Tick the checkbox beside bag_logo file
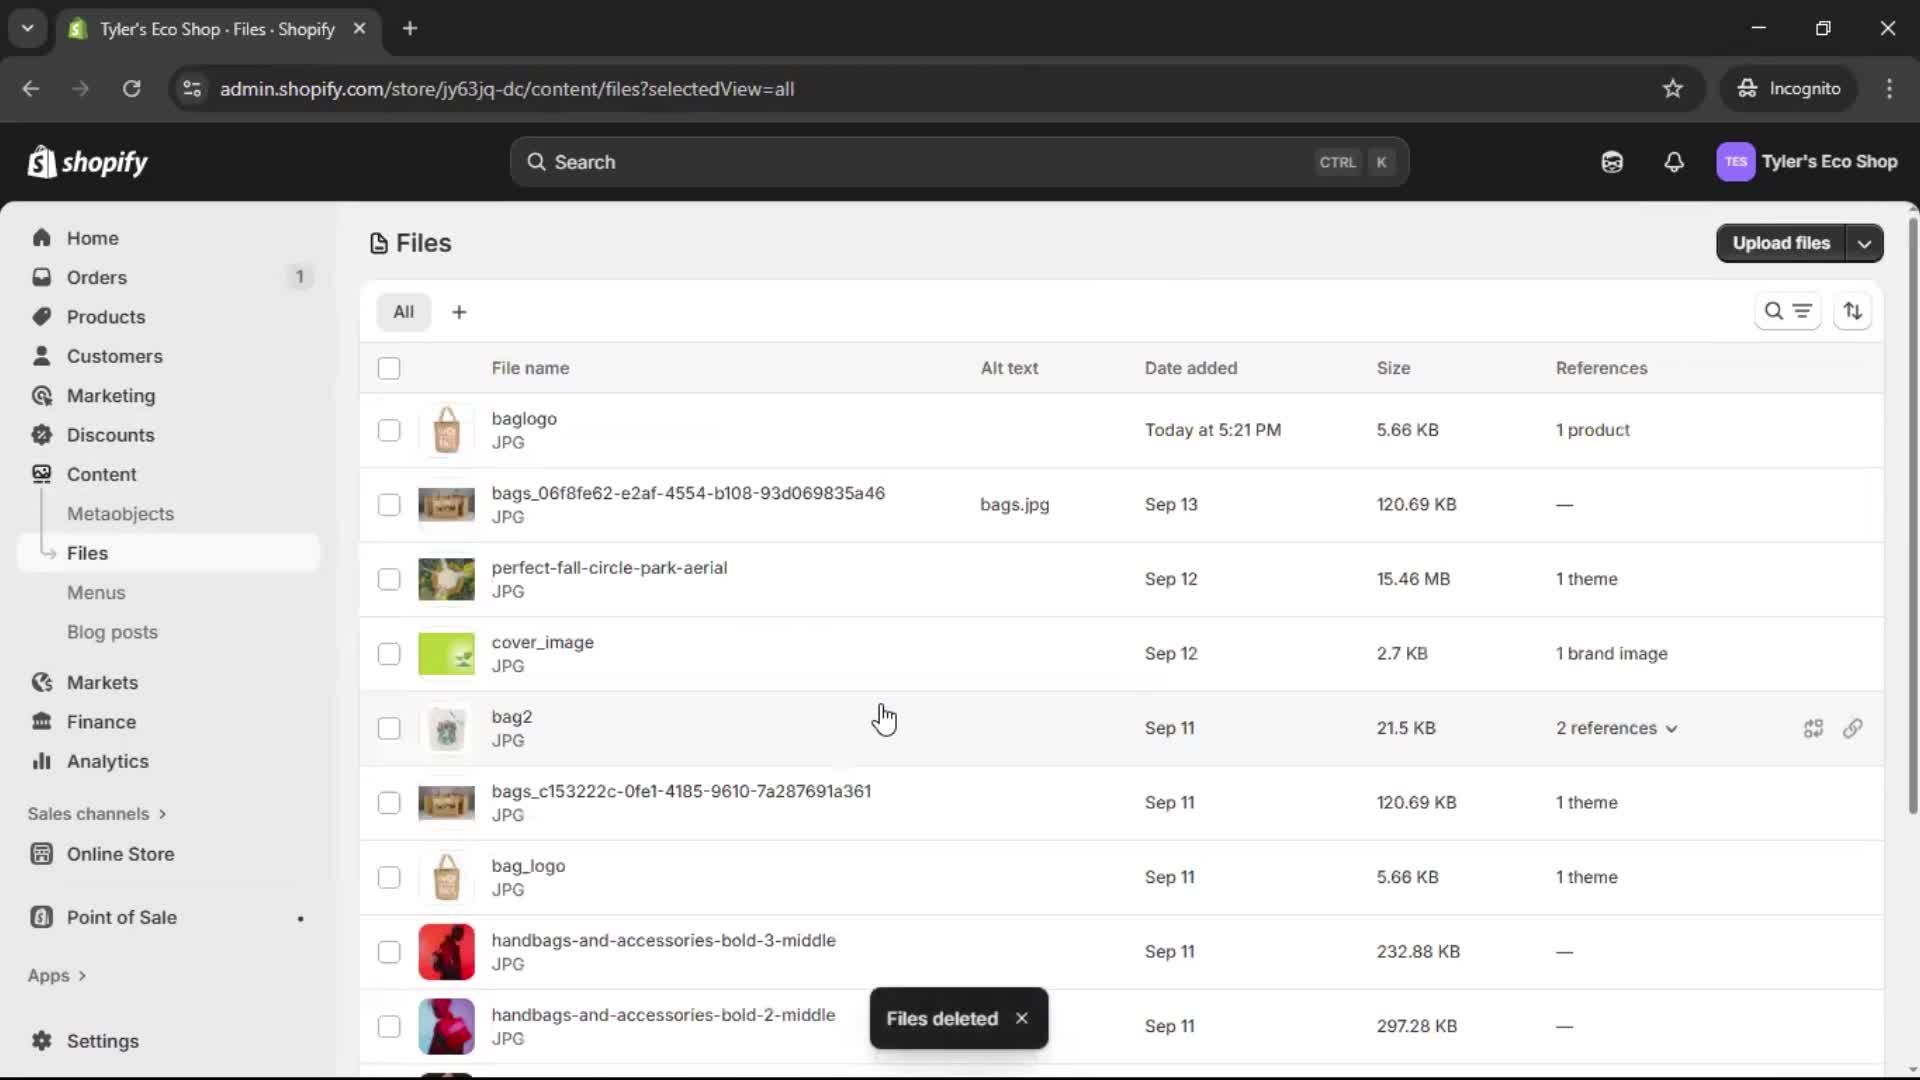Screen dimensions: 1920x1080 click(x=389, y=877)
